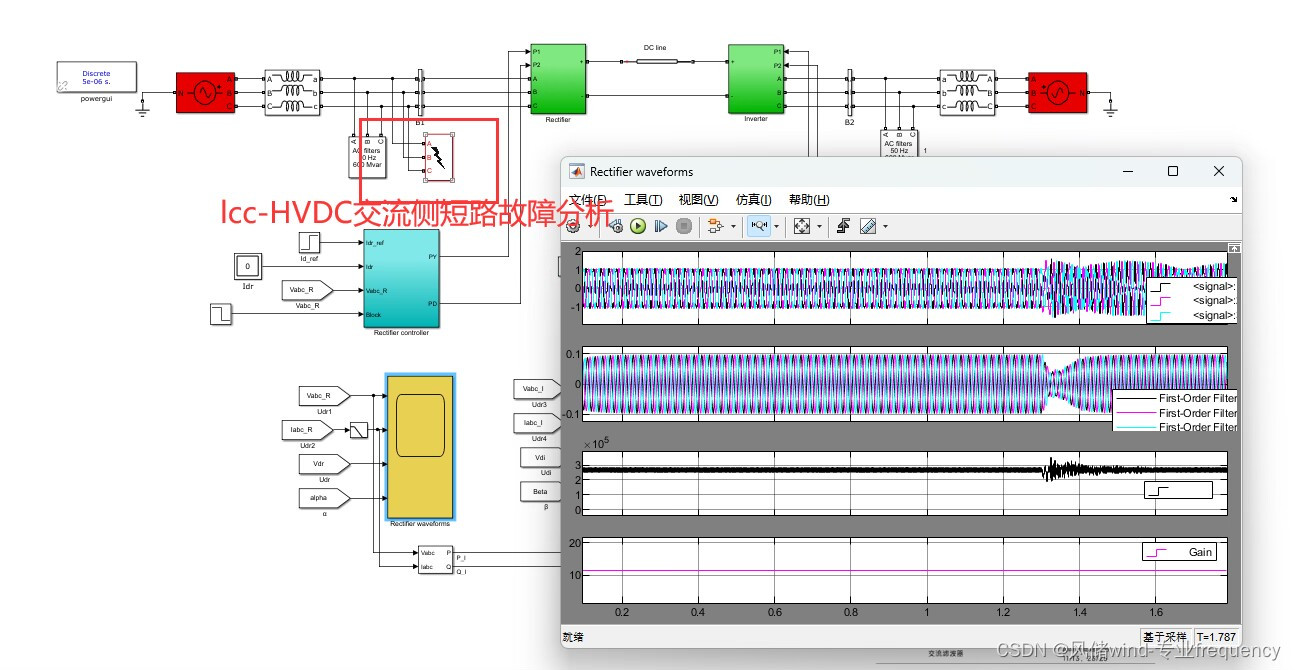Select the cursor measurements ruler icon
This screenshot has width=1296, height=670.
(866, 225)
